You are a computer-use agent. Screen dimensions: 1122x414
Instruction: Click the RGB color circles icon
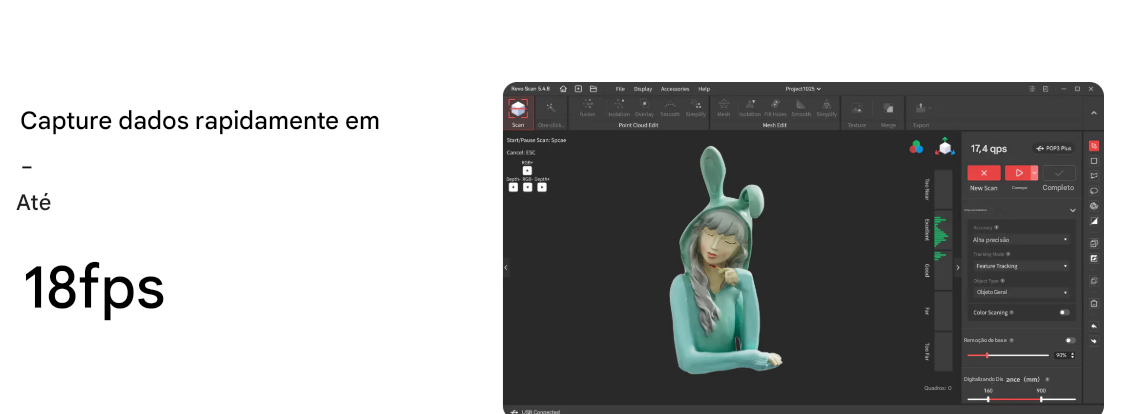tap(916, 147)
